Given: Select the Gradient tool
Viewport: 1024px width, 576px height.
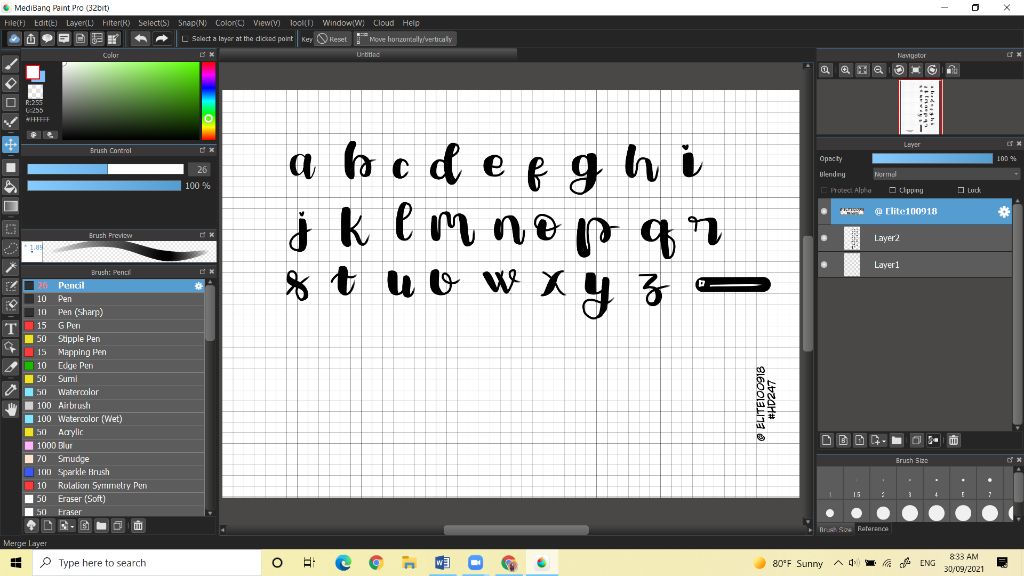Looking at the screenshot, I should (x=10, y=206).
